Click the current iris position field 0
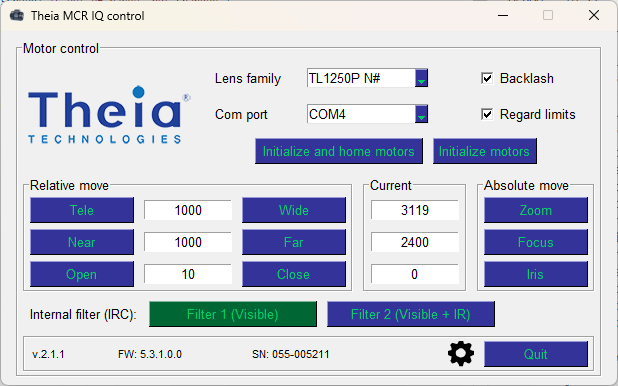 pyautogui.click(x=415, y=274)
